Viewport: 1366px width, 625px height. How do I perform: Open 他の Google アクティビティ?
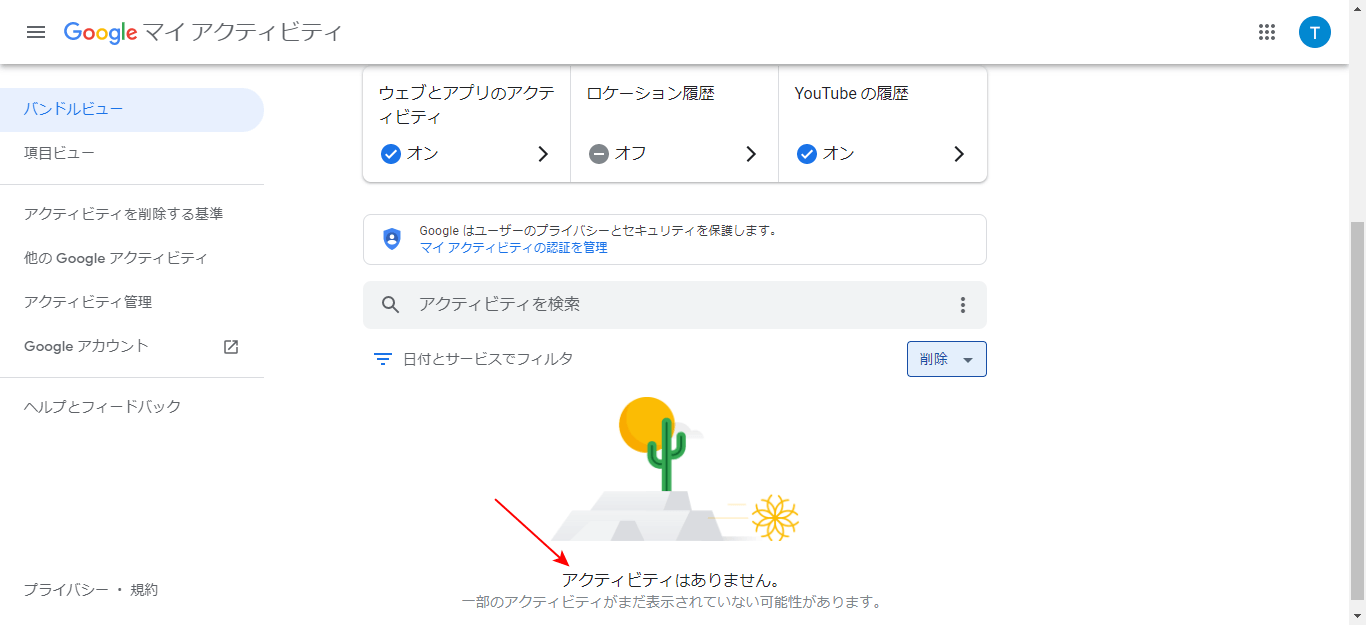point(132,258)
